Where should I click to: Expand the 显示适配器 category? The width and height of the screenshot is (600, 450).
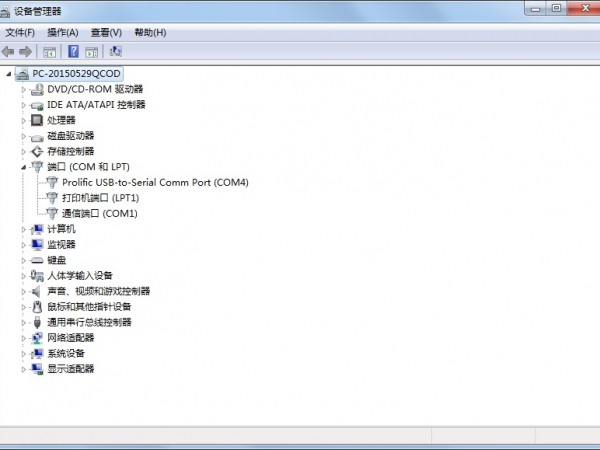pos(25,369)
